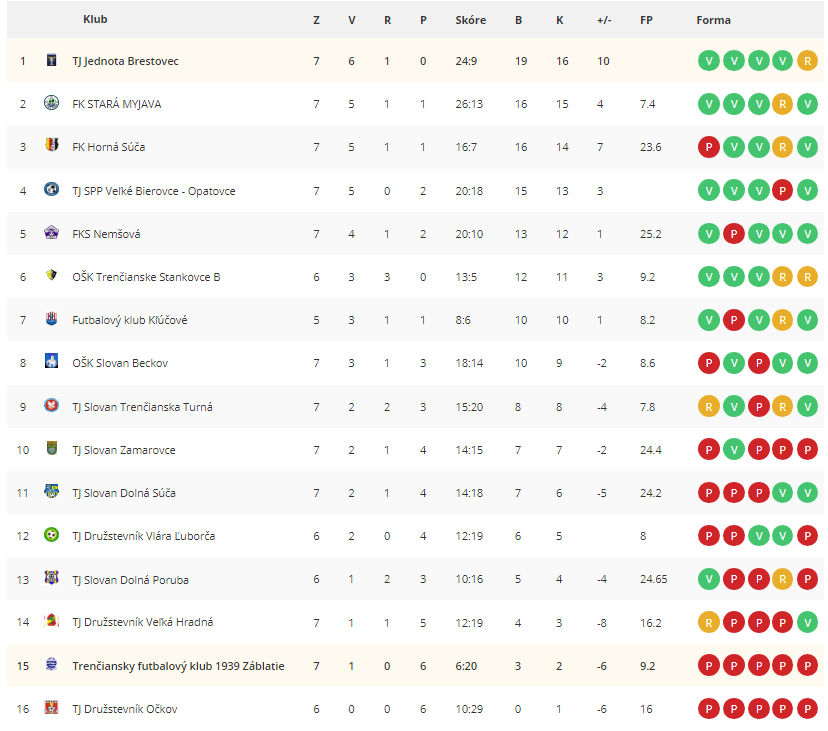Click Brestovec's yellow R form badge

(807, 61)
